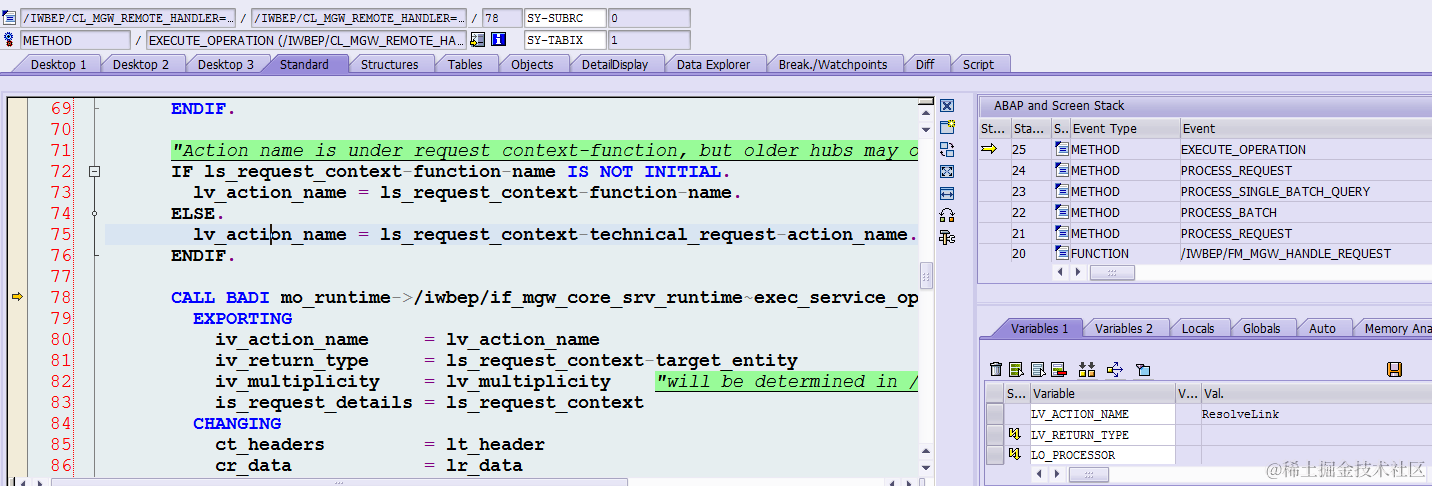The width and height of the screenshot is (1432, 486).
Task: Open the Script tab
Action: (978, 64)
